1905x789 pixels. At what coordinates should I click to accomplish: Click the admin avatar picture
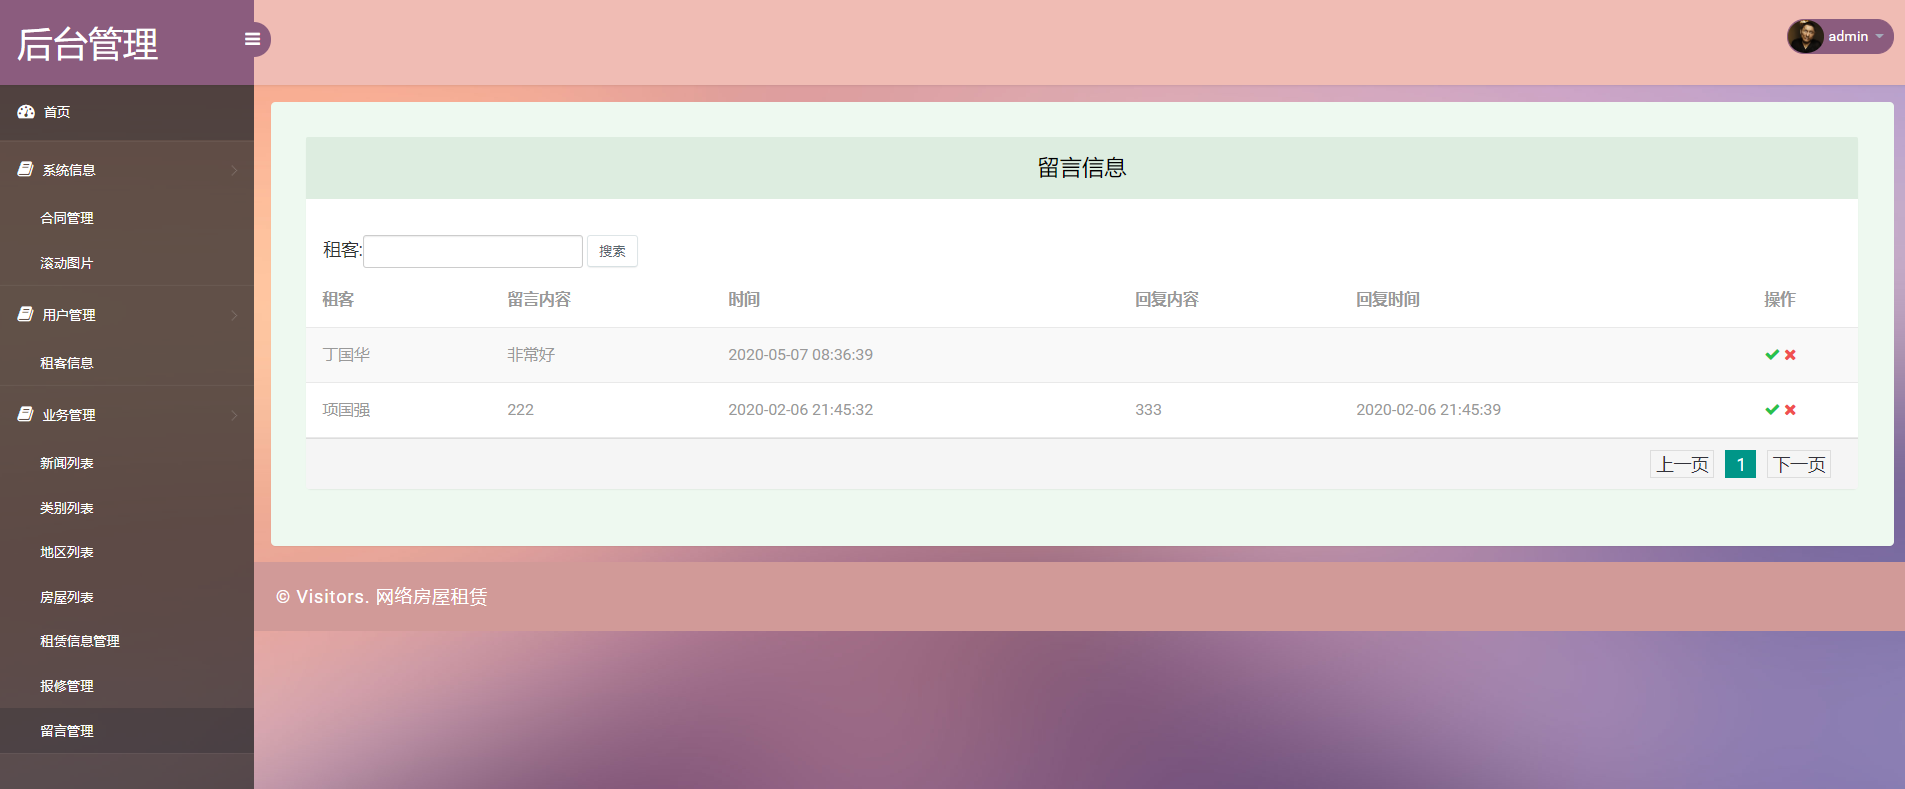1805,36
